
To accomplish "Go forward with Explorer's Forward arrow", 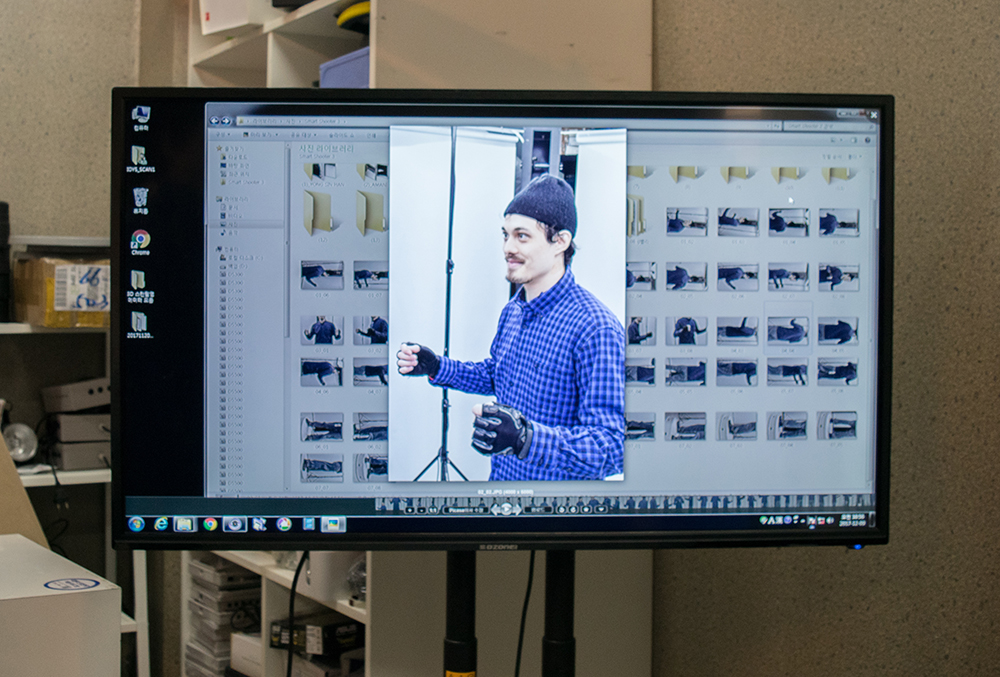I will pos(226,120).
